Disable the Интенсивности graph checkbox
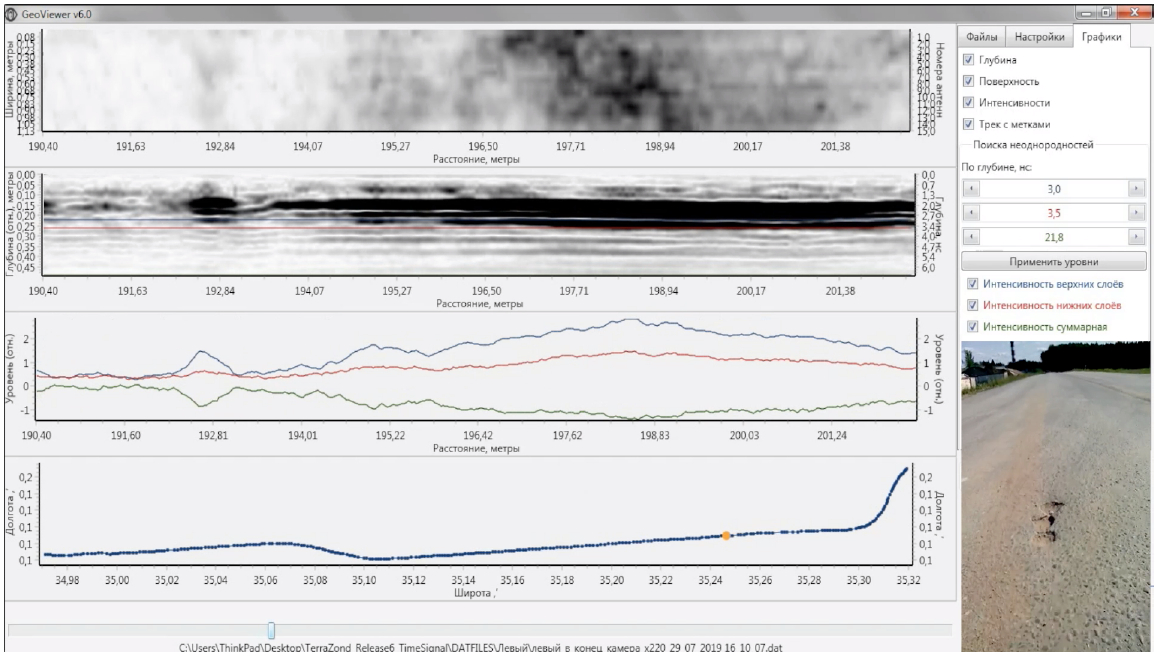 pyautogui.click(x=968, y=103)
